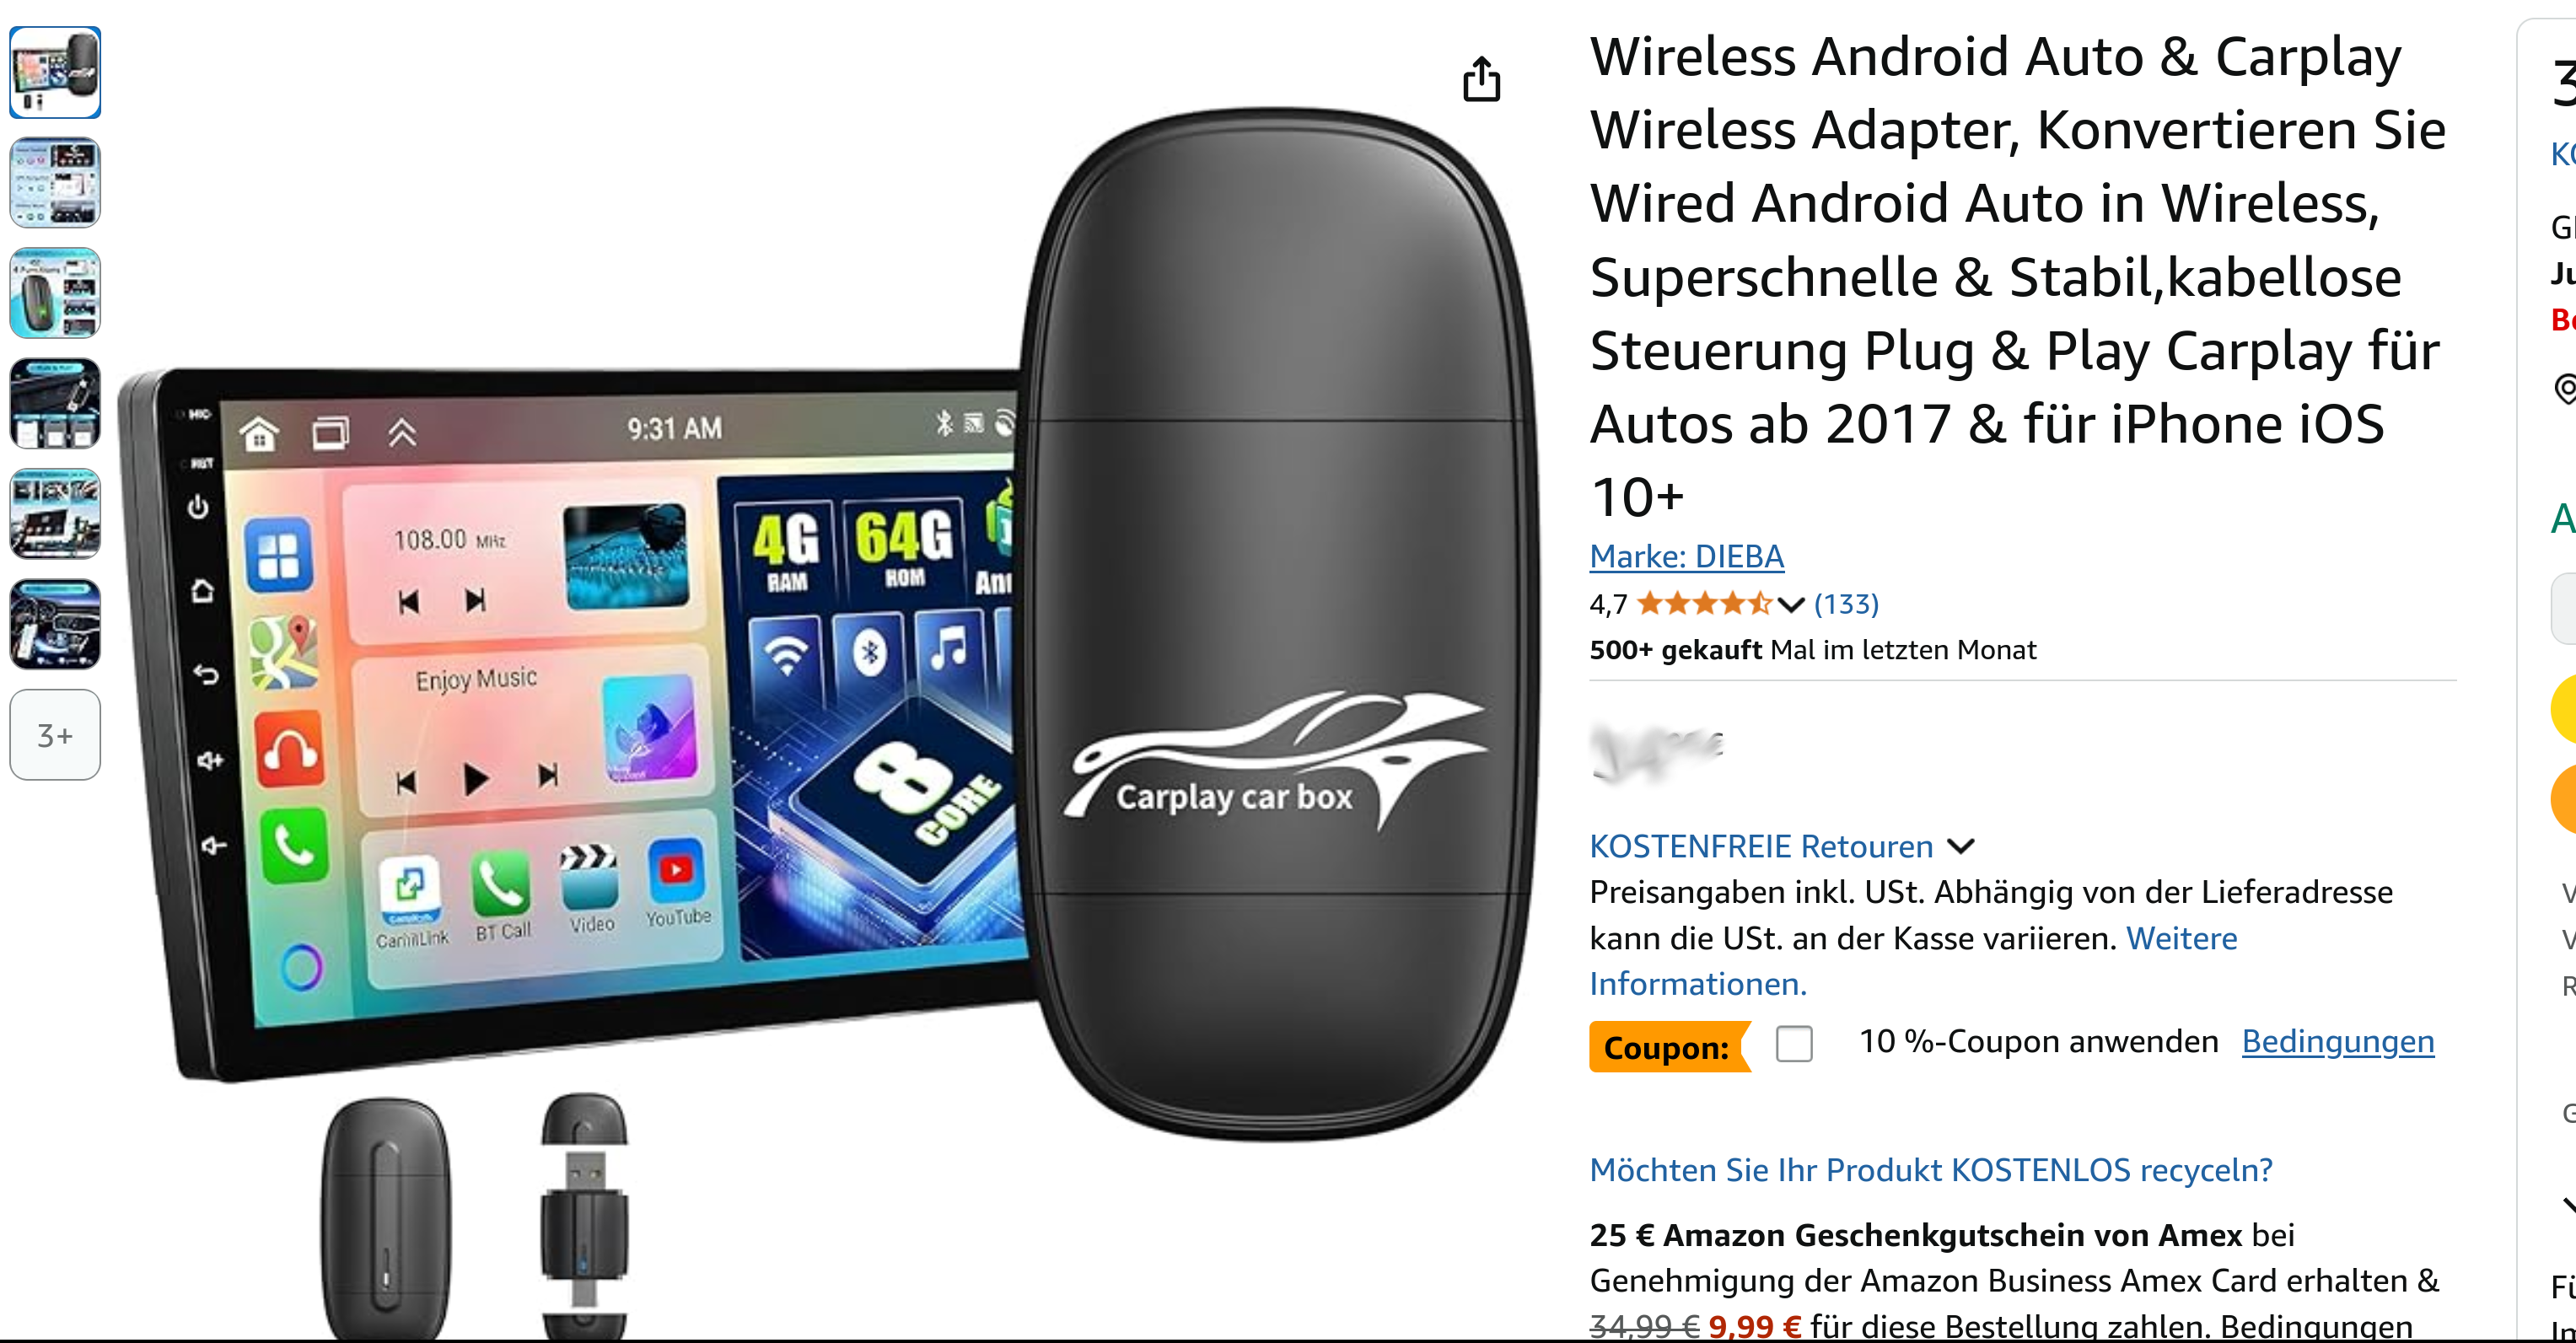The height and width of the screenshot is (1343, 2576).
Task: Tick the 10 %-Coupon anwenden checkbox
Action: click(x=1794, y=1043)
